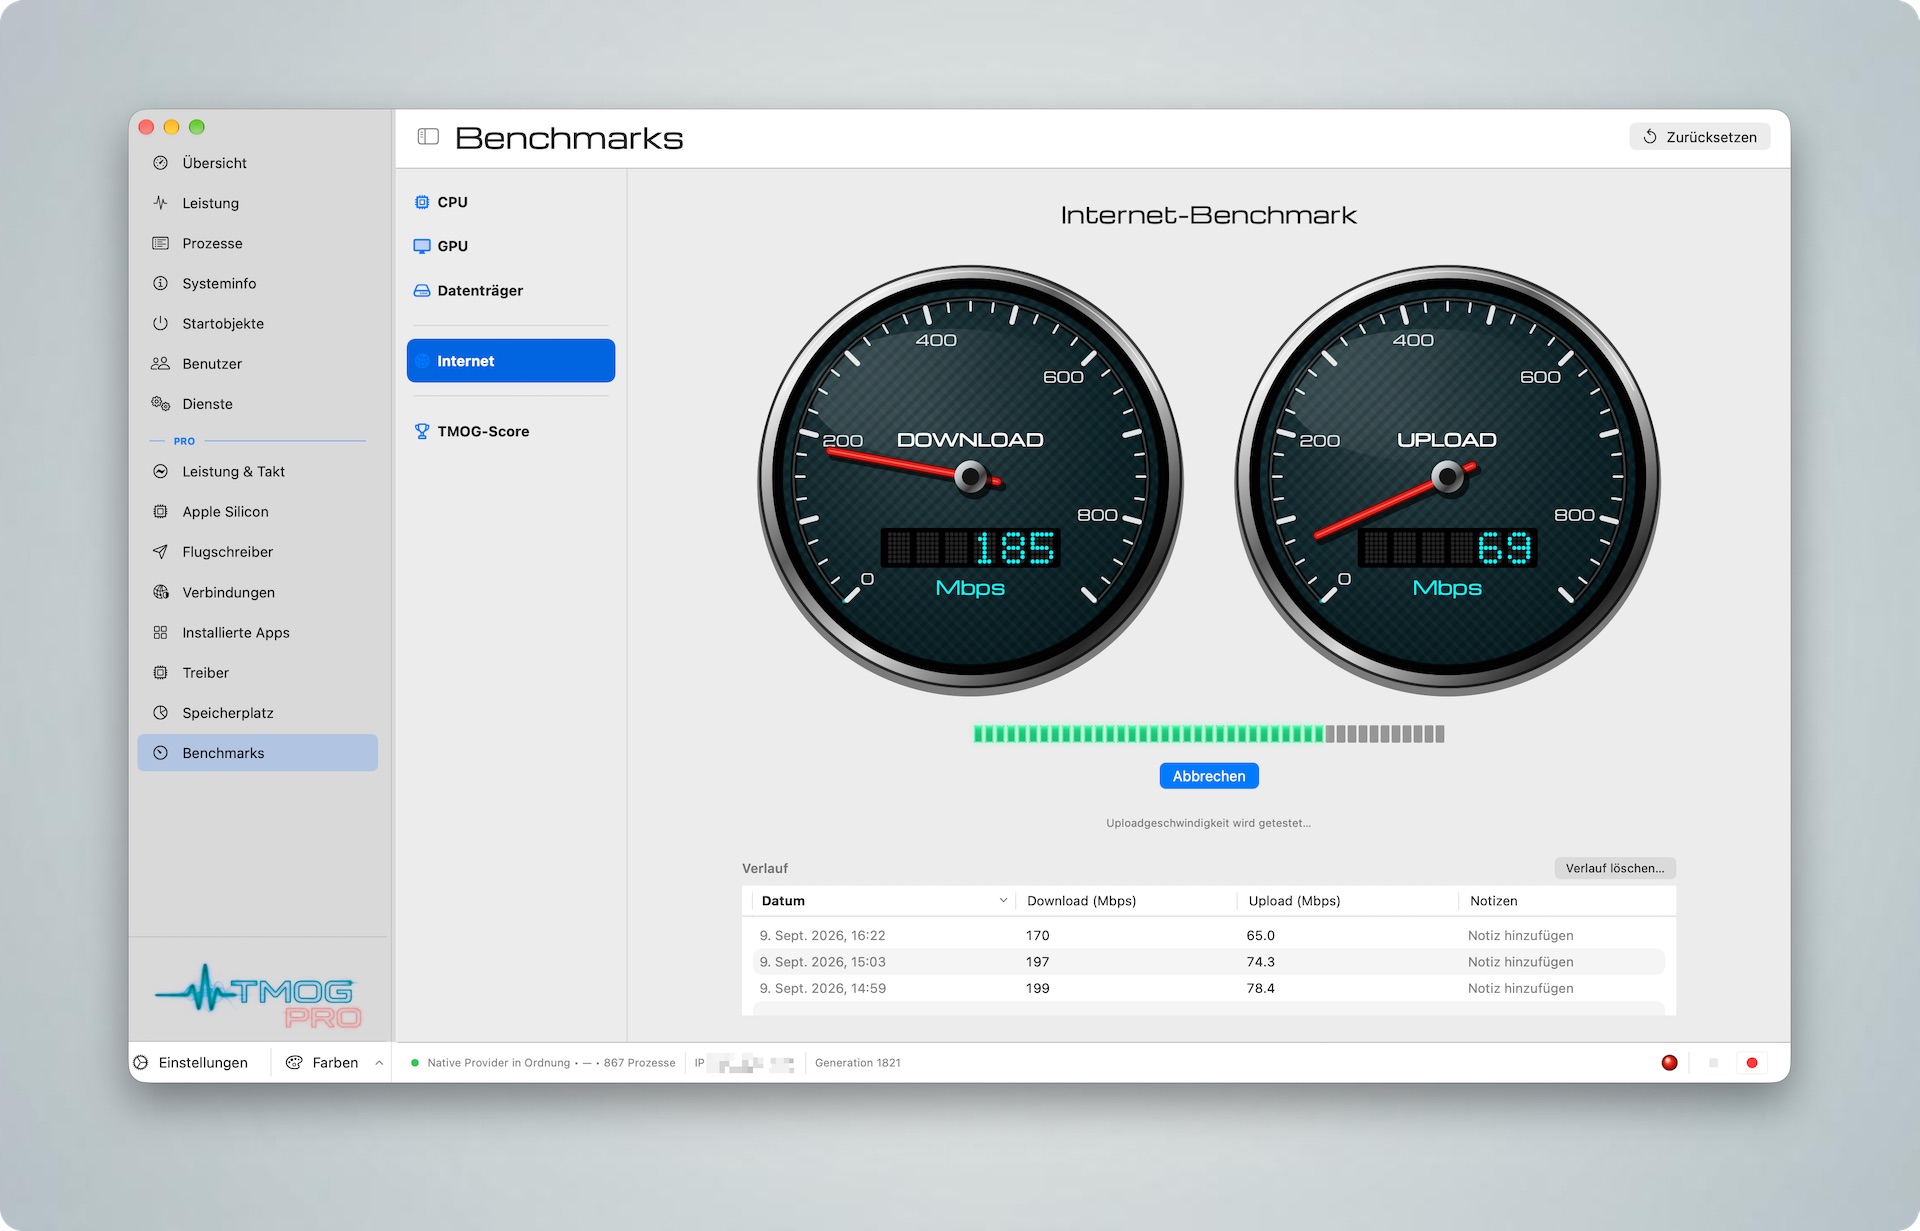The height and width of the screenshot is (1231, 1920).
Task: Click the benchmark progress bar
Action: click(x=1208, y=734)
